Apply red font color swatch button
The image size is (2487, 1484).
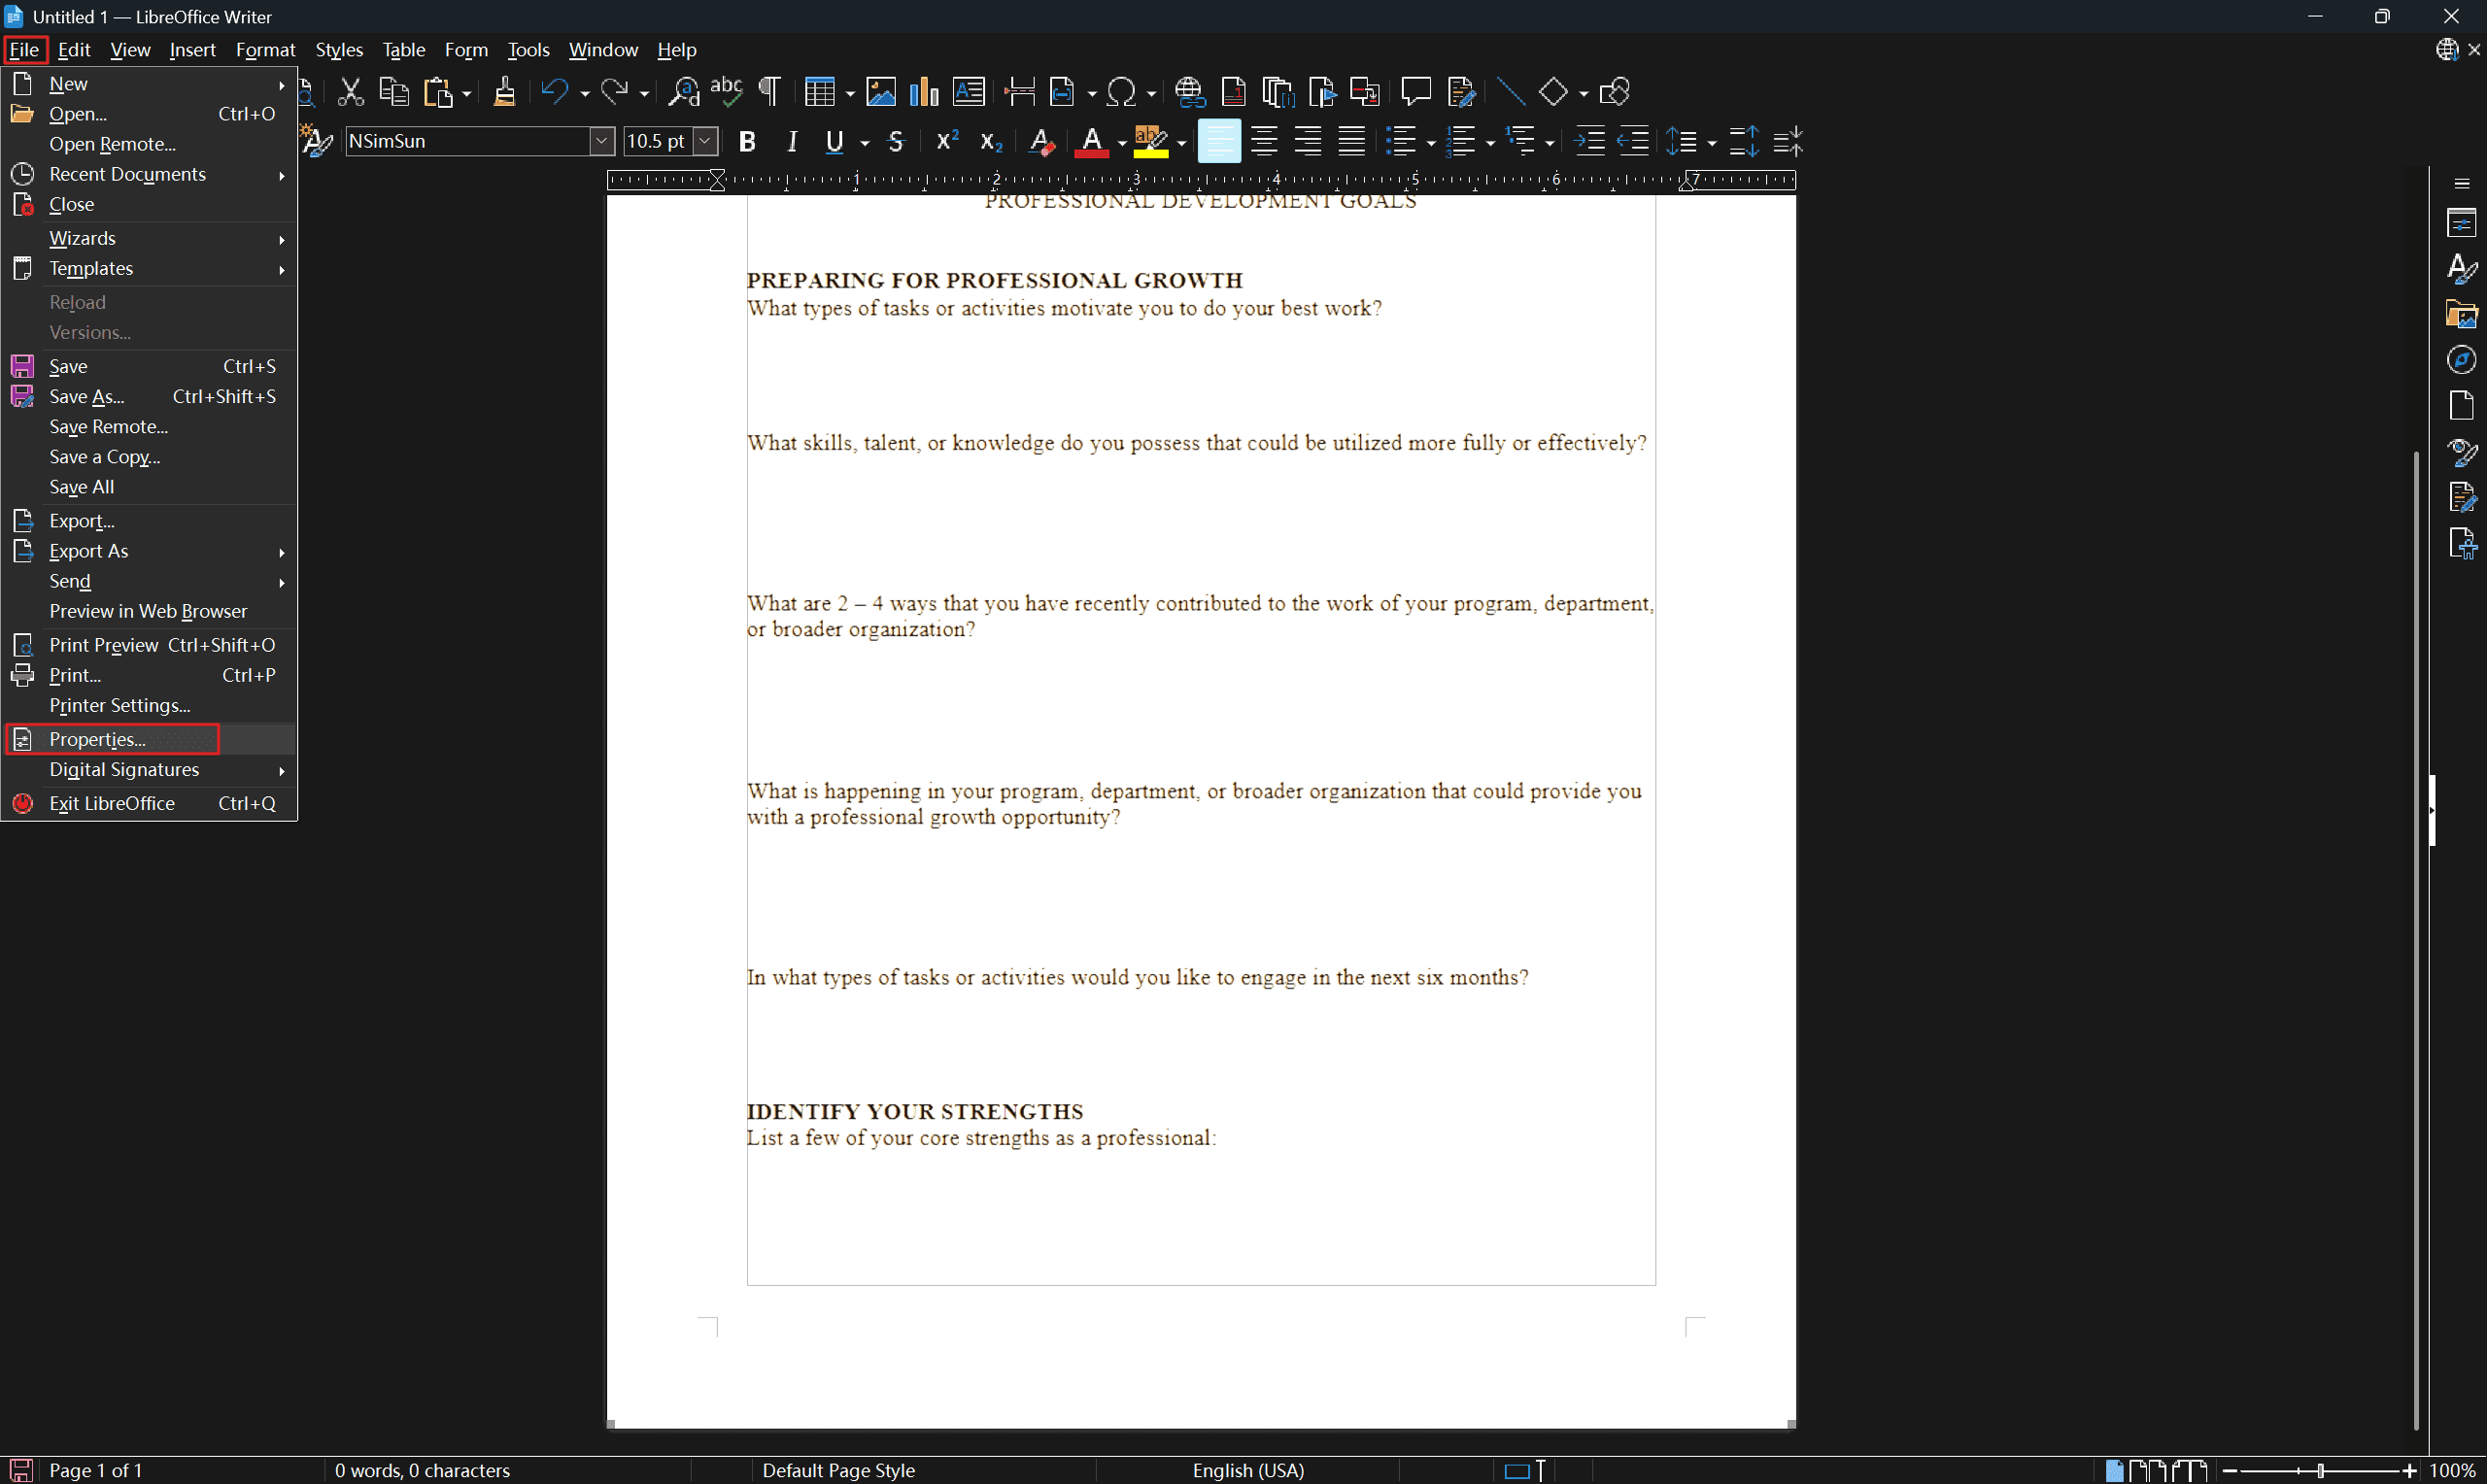[x=1092, y=142]
